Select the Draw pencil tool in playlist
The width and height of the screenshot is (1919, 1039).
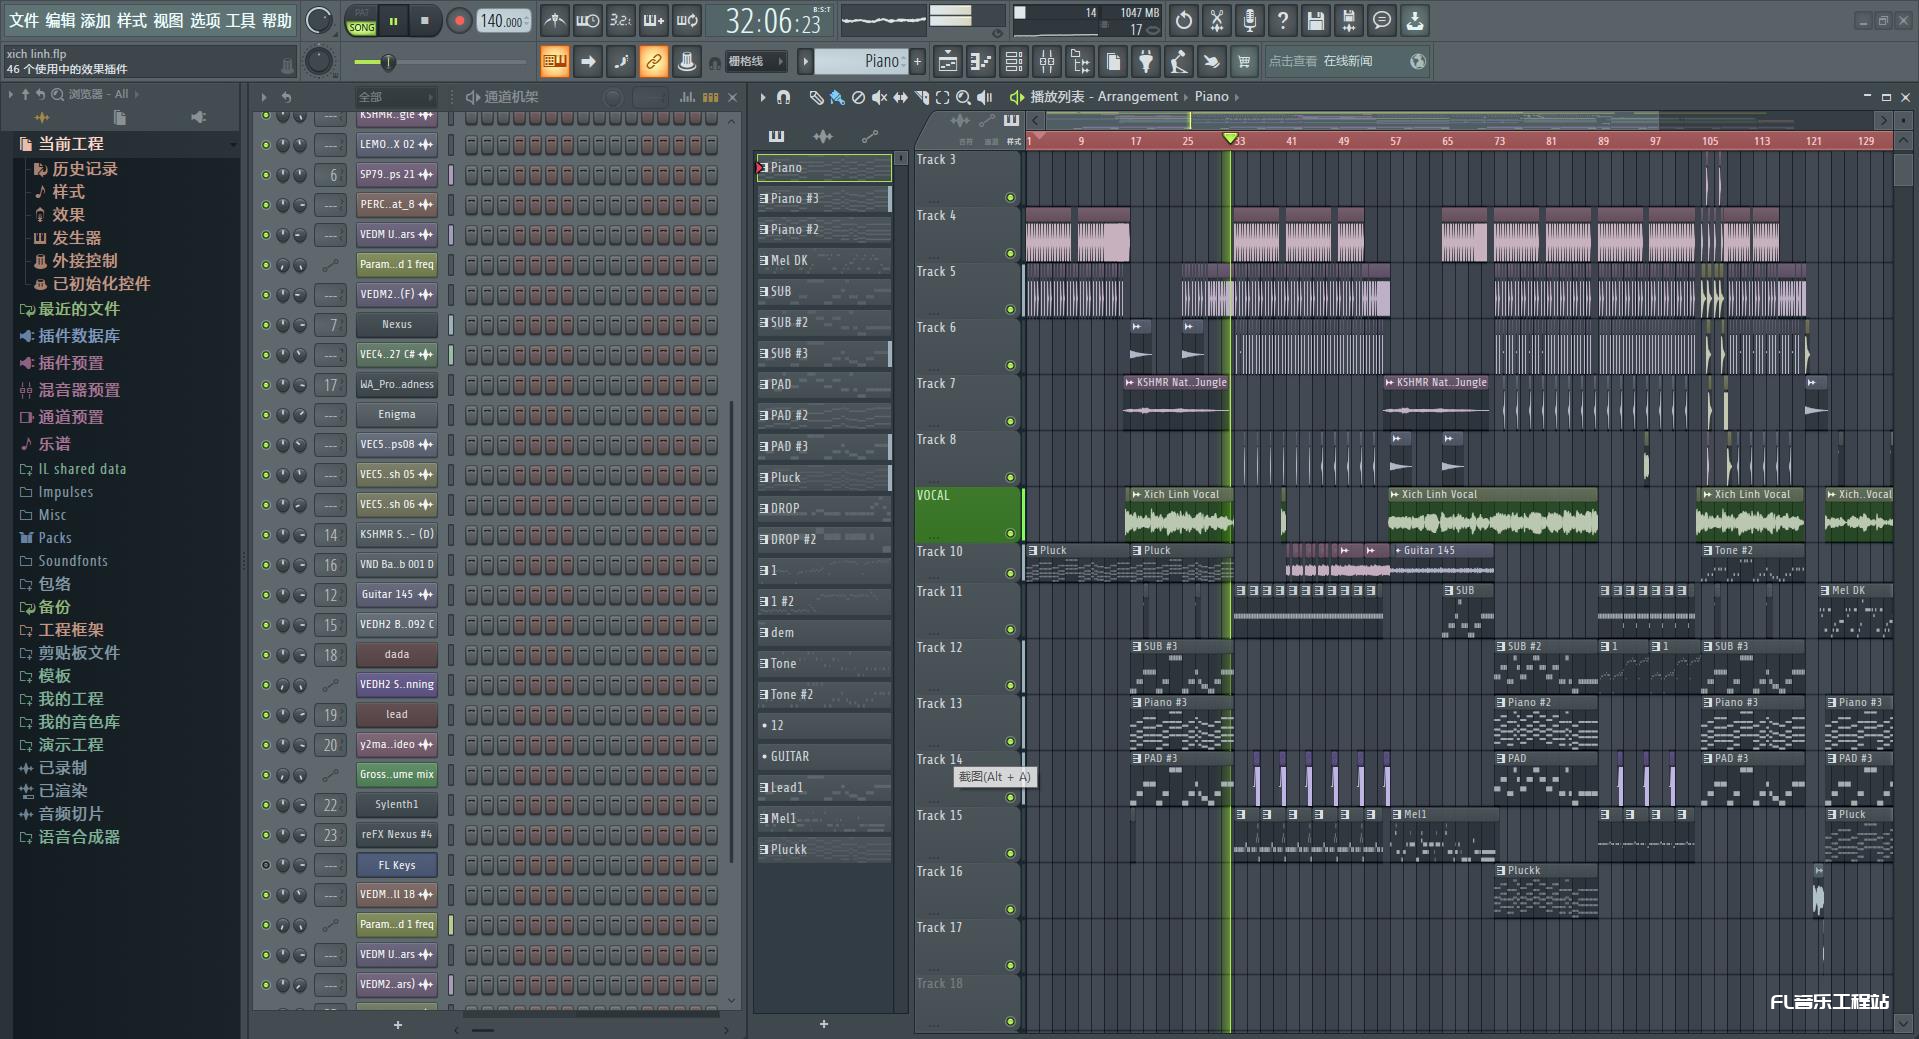815,97
